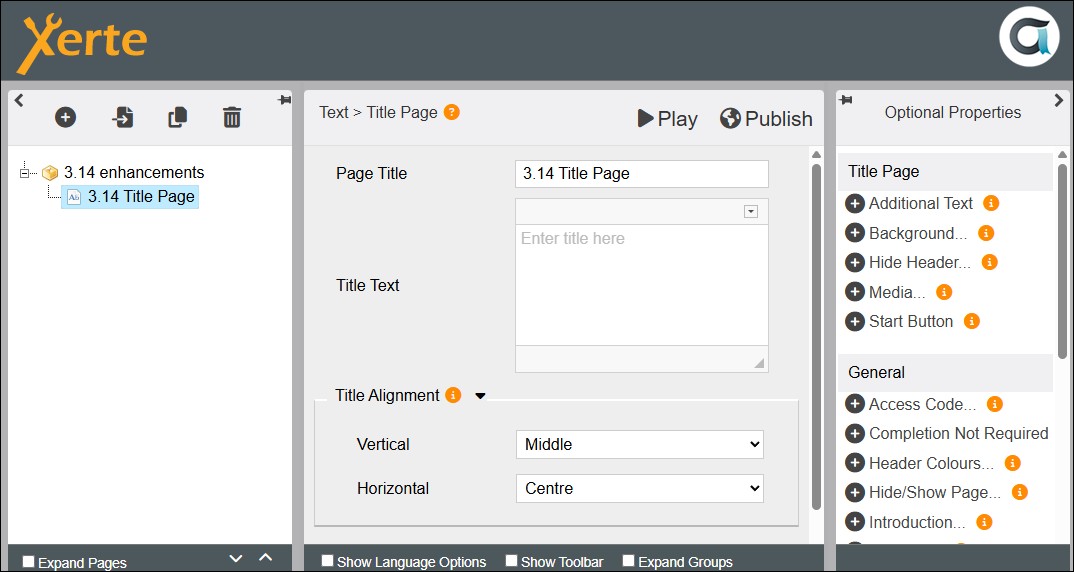Click the Publish button
The height and width of the screenshot is (572, 1074).
766,119
